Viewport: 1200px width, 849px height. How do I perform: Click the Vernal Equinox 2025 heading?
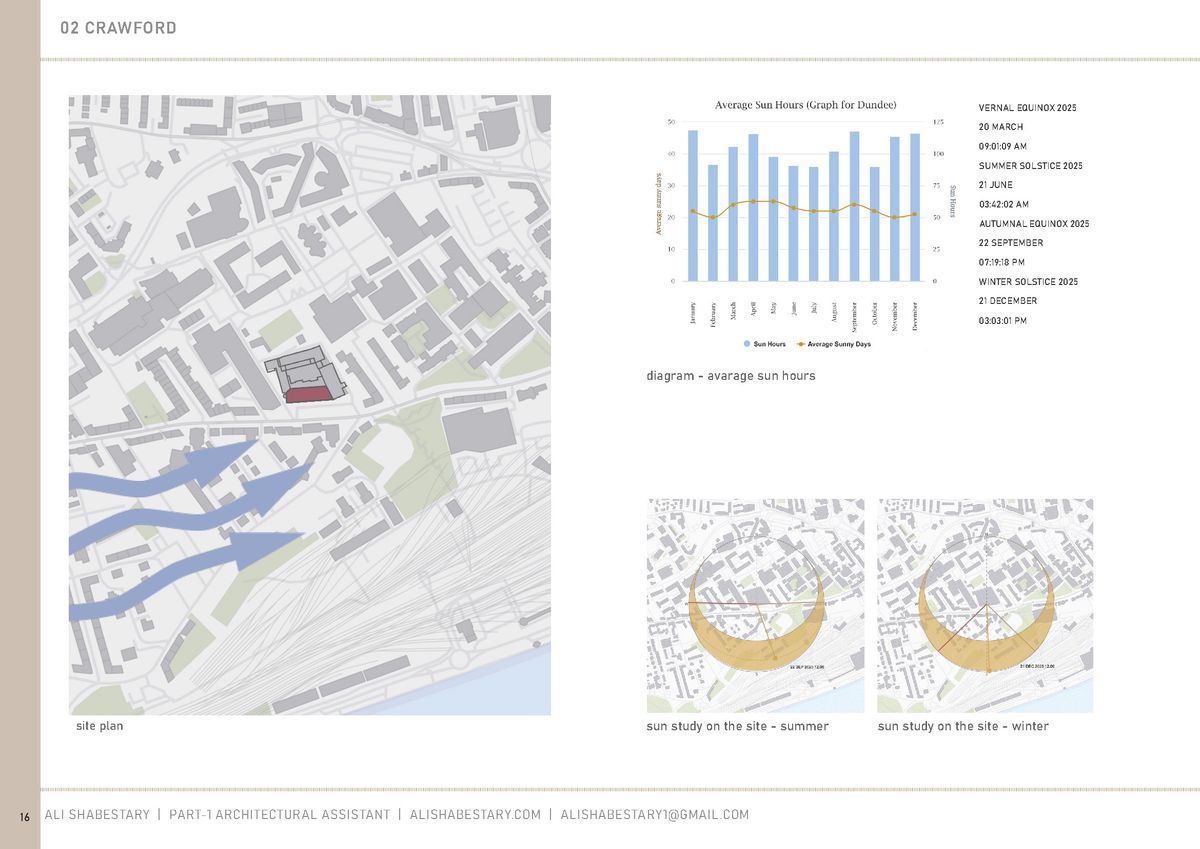coord(1027,108)
